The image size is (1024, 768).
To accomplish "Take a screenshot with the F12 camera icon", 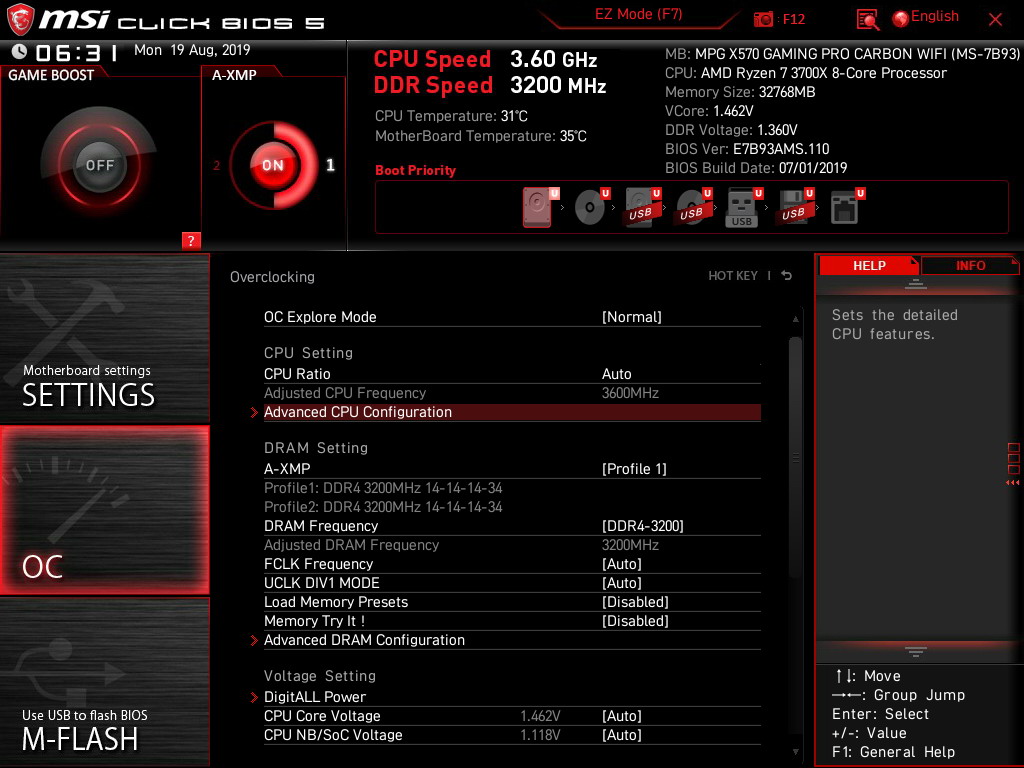I will tap(763, 20).
